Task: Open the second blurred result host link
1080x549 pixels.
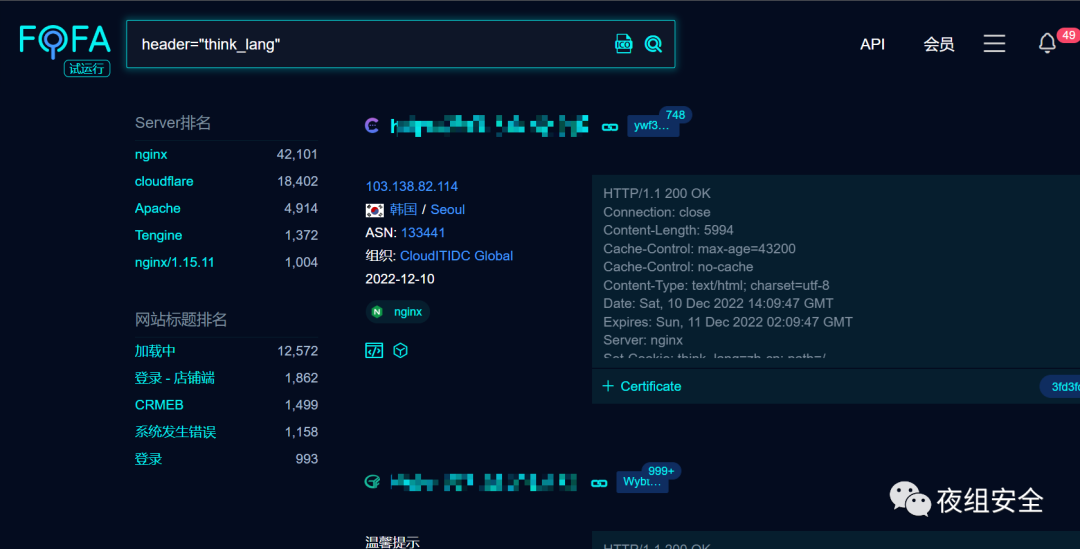Action: click(484, 481)
